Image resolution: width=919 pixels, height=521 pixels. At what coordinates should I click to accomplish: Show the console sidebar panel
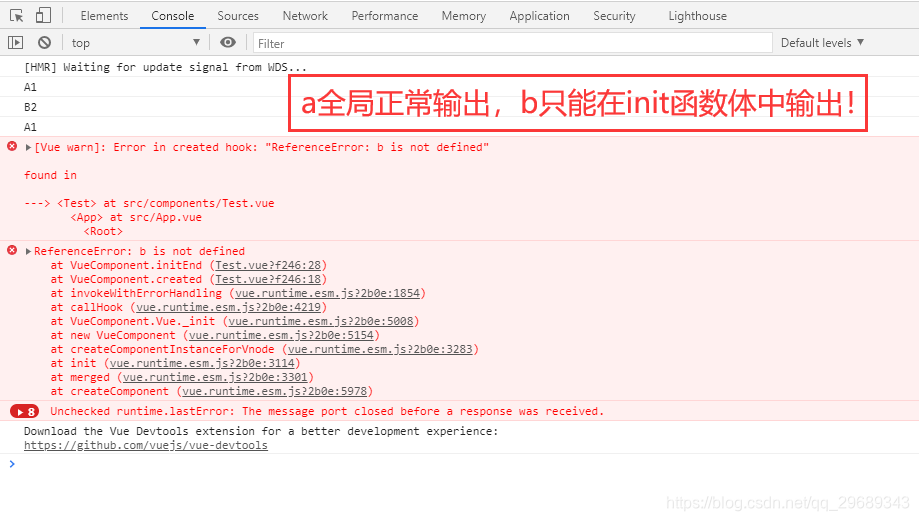tap(15, 43)
